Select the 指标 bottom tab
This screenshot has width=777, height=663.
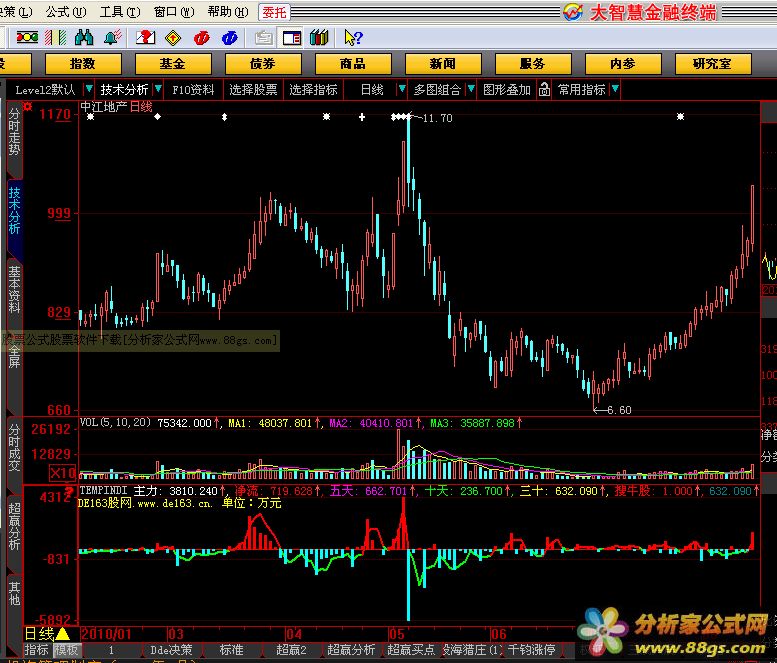[x=36, y=650]
